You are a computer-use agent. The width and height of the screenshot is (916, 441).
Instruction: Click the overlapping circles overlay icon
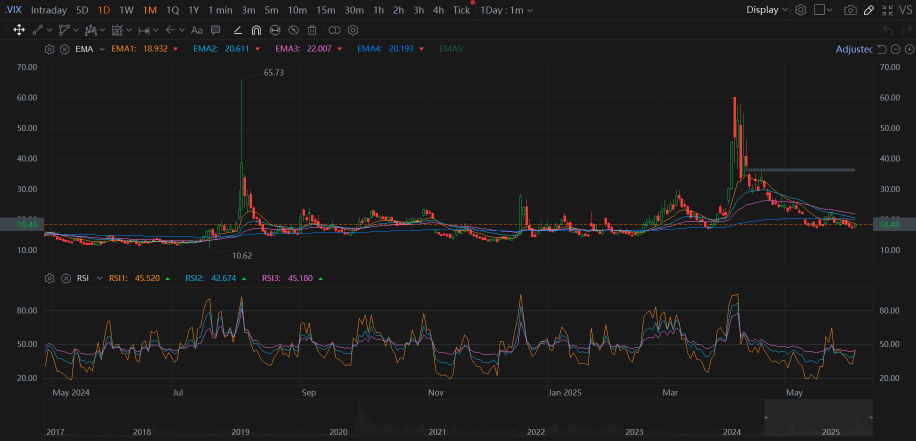[x=334, y=30]
